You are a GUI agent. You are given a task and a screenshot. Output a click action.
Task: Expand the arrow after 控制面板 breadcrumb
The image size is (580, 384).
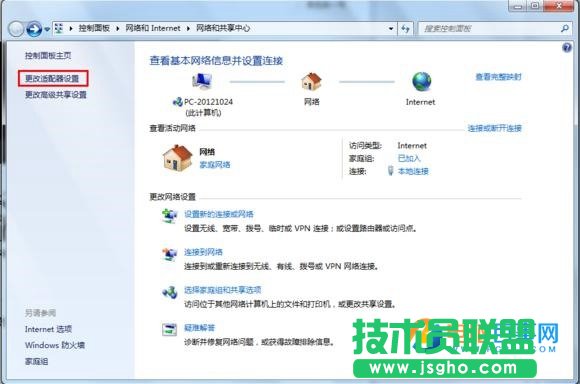click(118, 28)
